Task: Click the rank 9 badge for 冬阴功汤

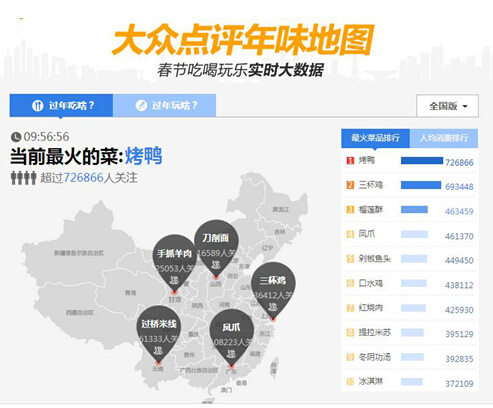Action: point(350,357)
